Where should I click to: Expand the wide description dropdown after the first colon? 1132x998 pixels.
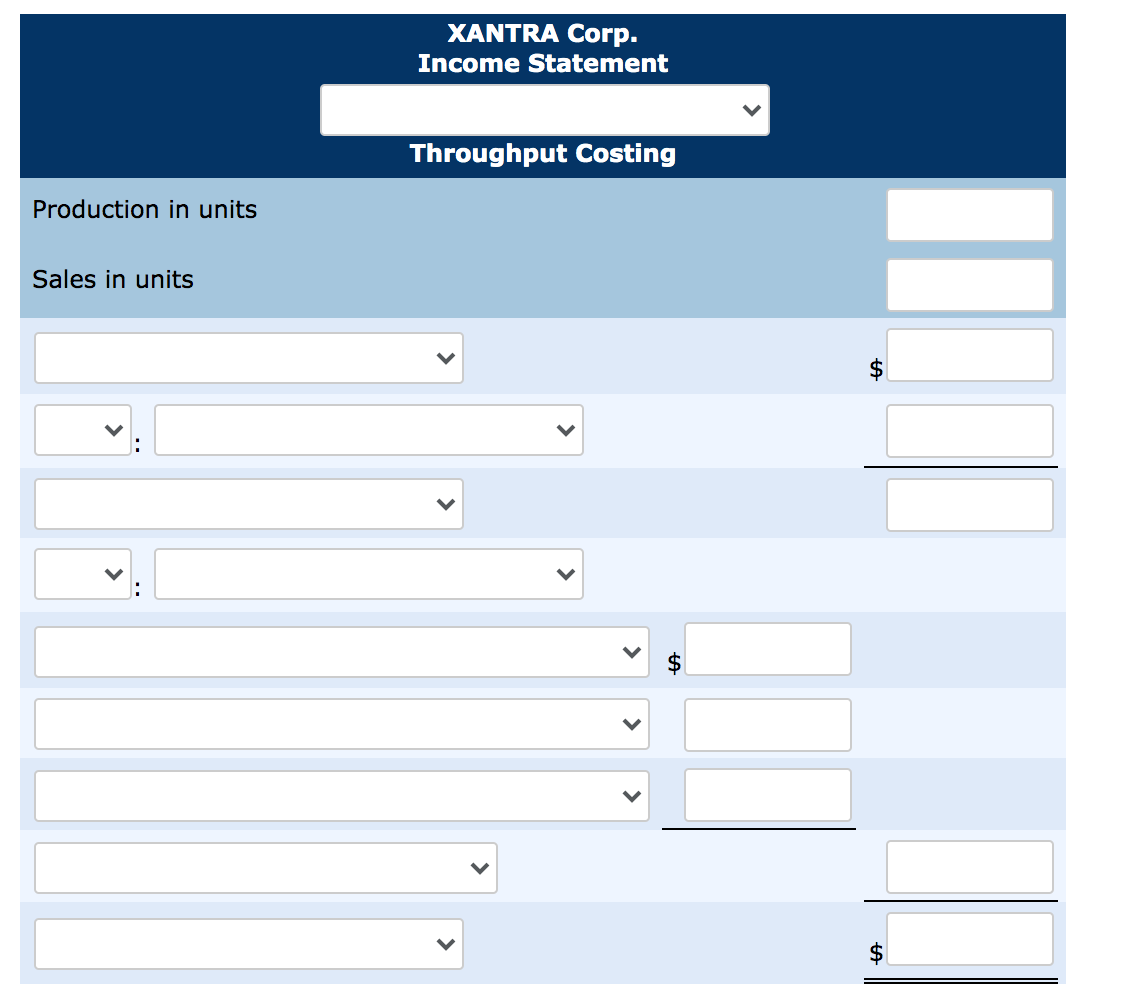(x=368, y=429)
